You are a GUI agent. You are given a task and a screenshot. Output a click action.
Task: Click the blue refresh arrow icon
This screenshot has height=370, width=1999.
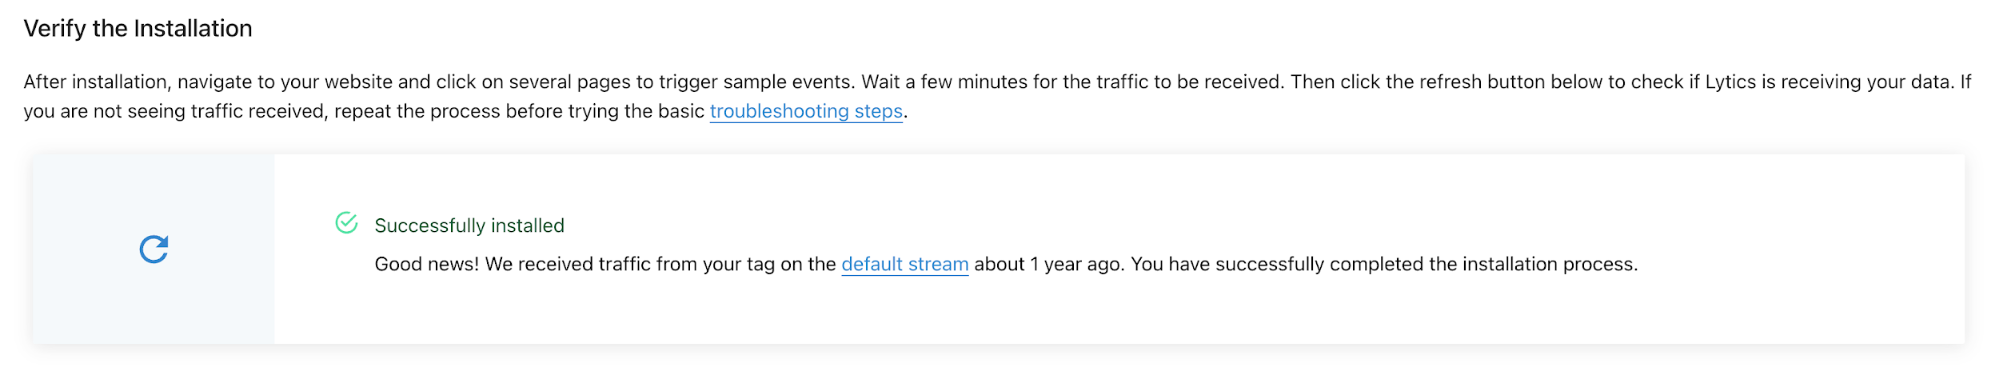[x=154, y=249]
